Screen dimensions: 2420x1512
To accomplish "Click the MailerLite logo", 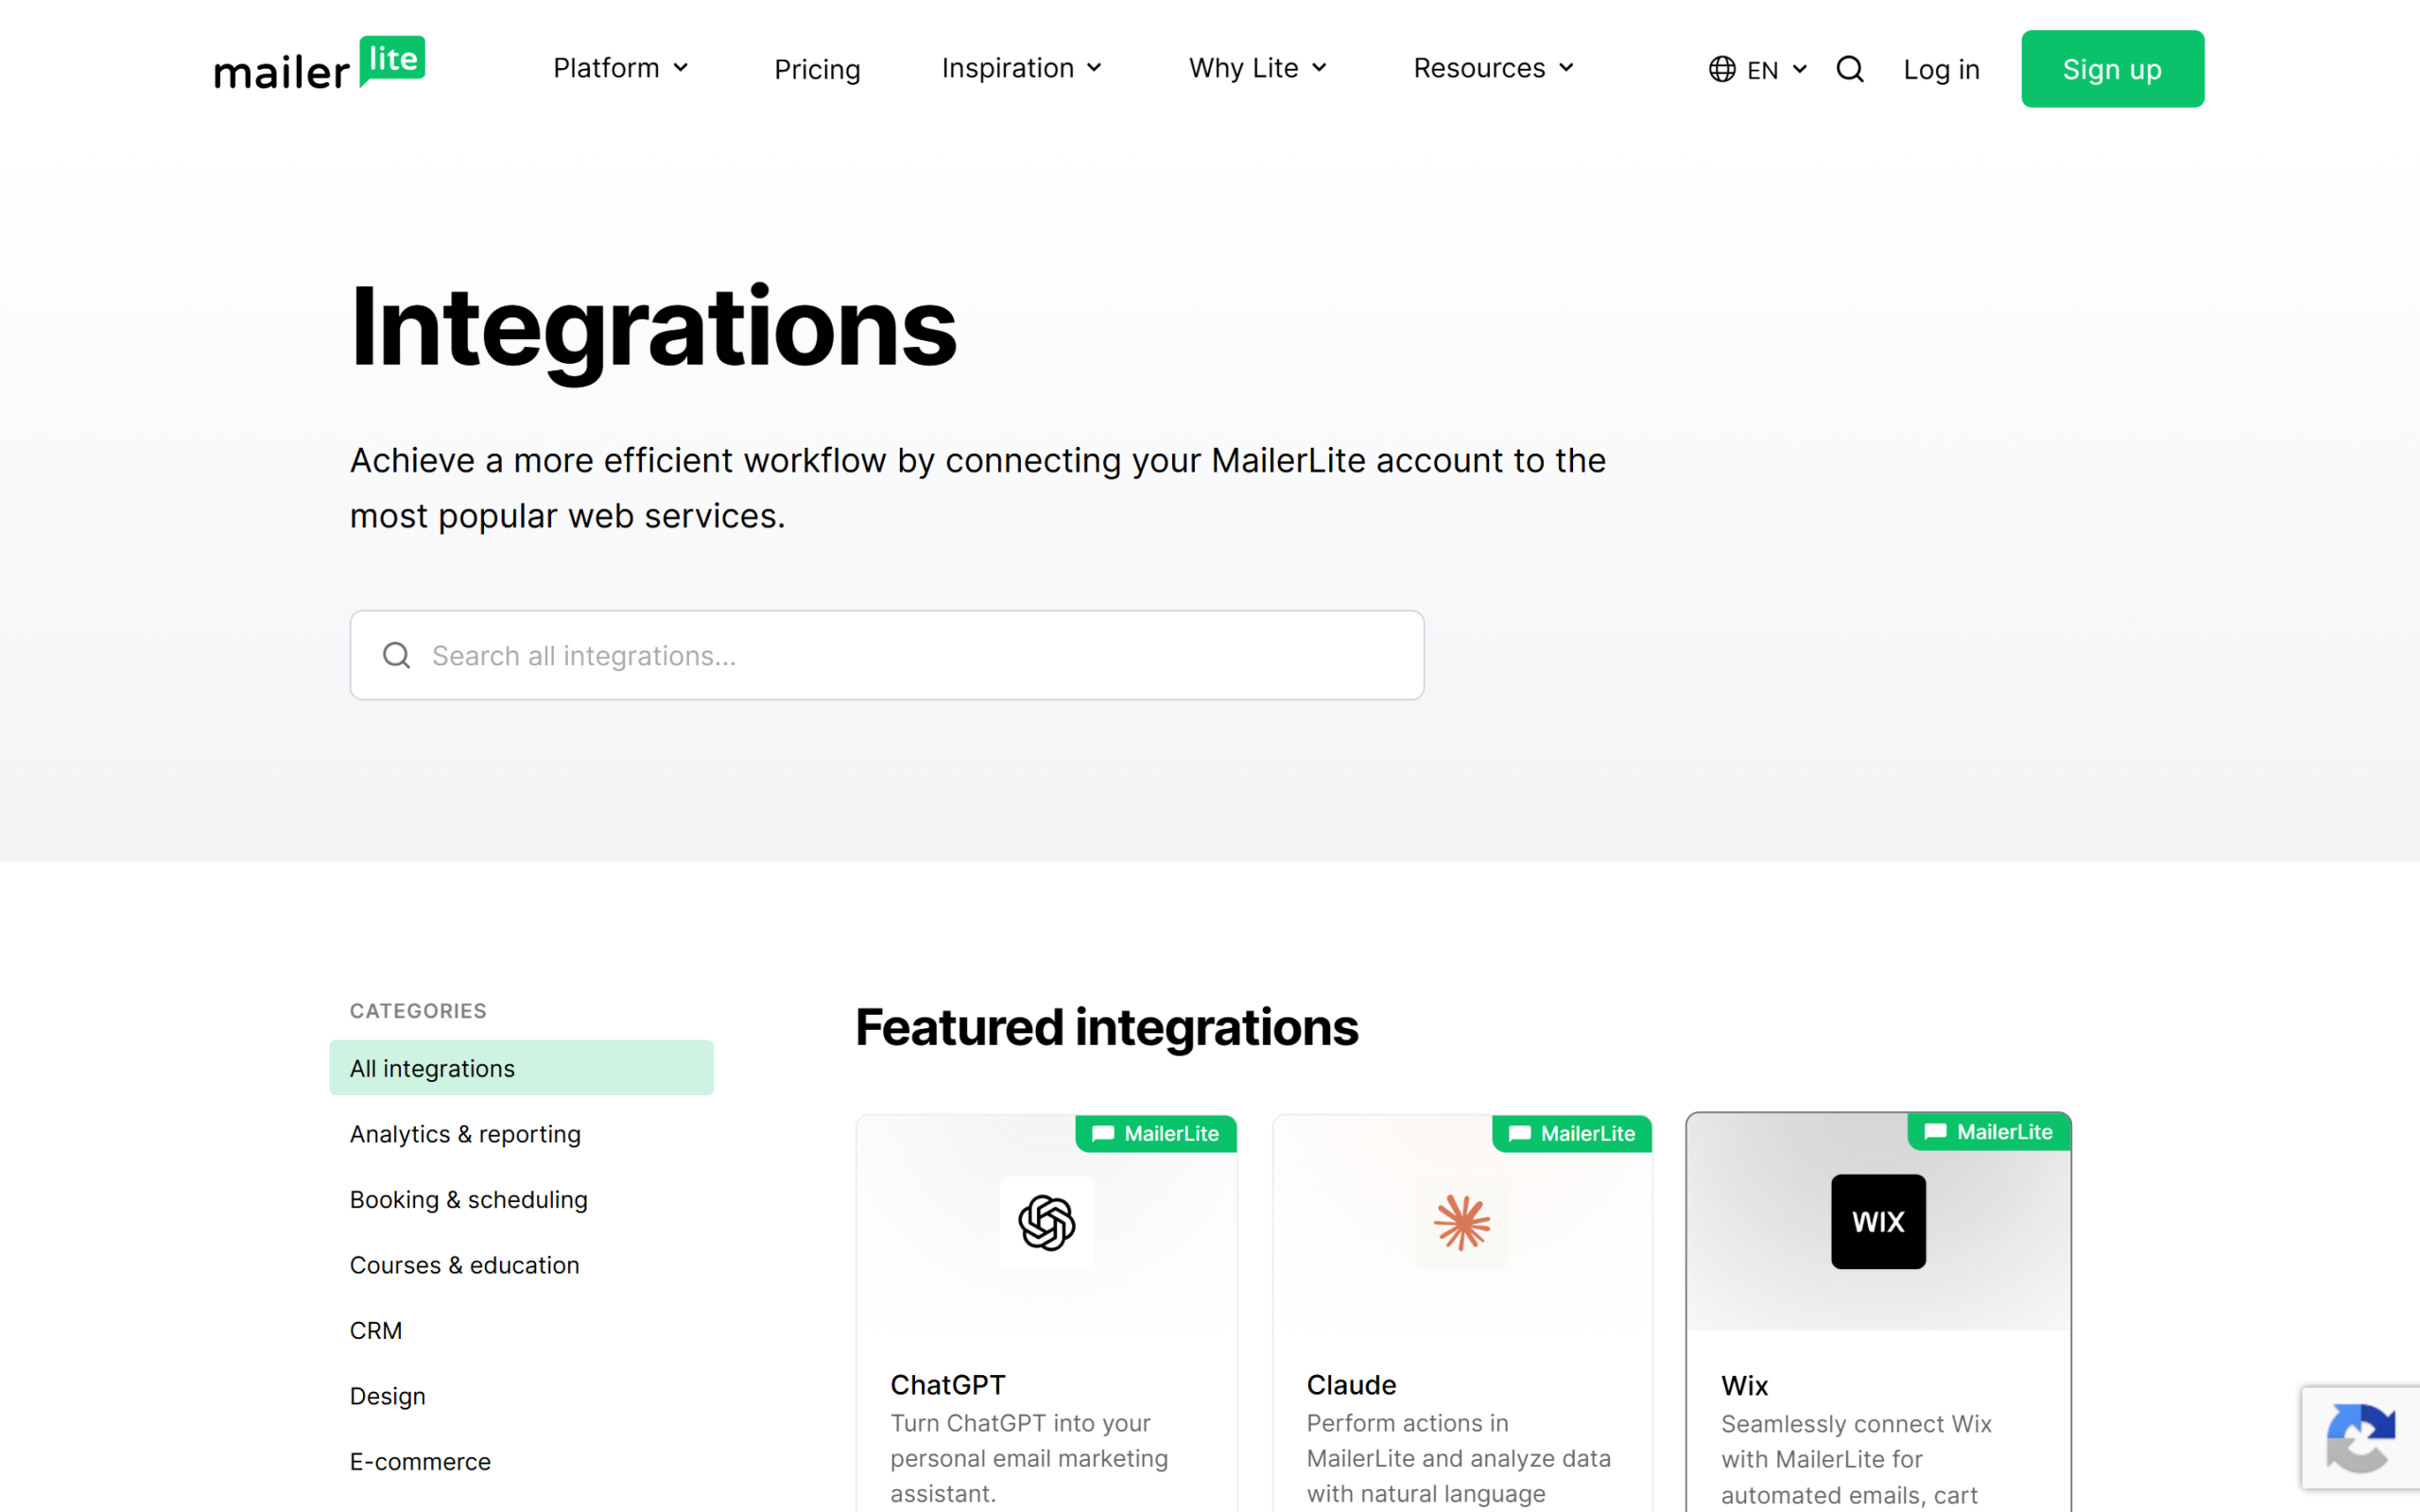I will coord(319,65).
